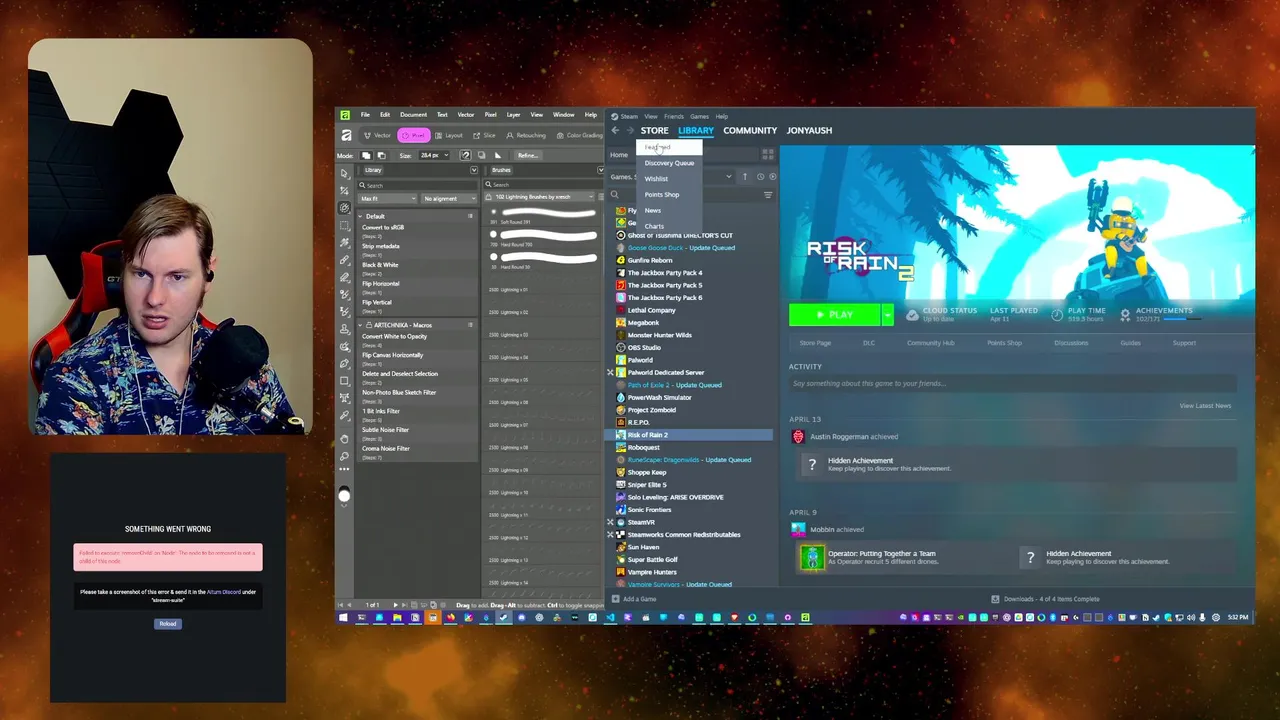Select the rectangular marquee selection tool
The image size is (1280, 720).
345,225
